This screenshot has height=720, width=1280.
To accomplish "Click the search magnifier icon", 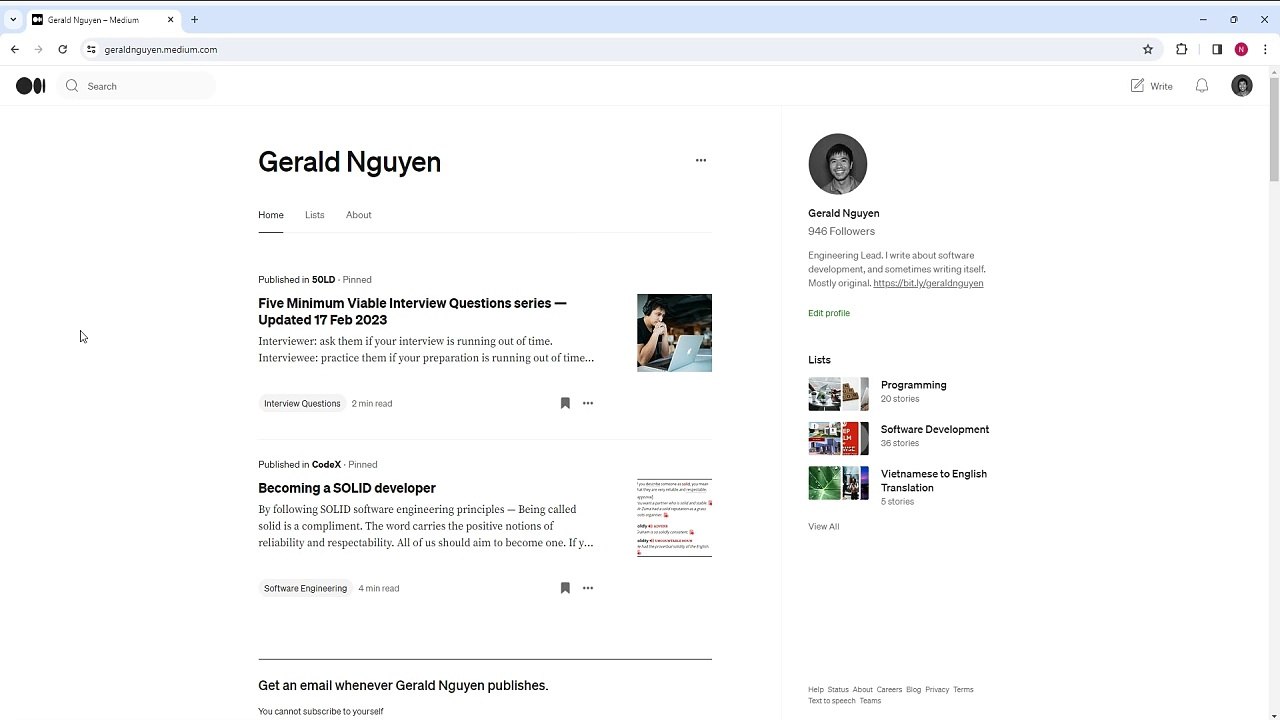I will [72, 86].
